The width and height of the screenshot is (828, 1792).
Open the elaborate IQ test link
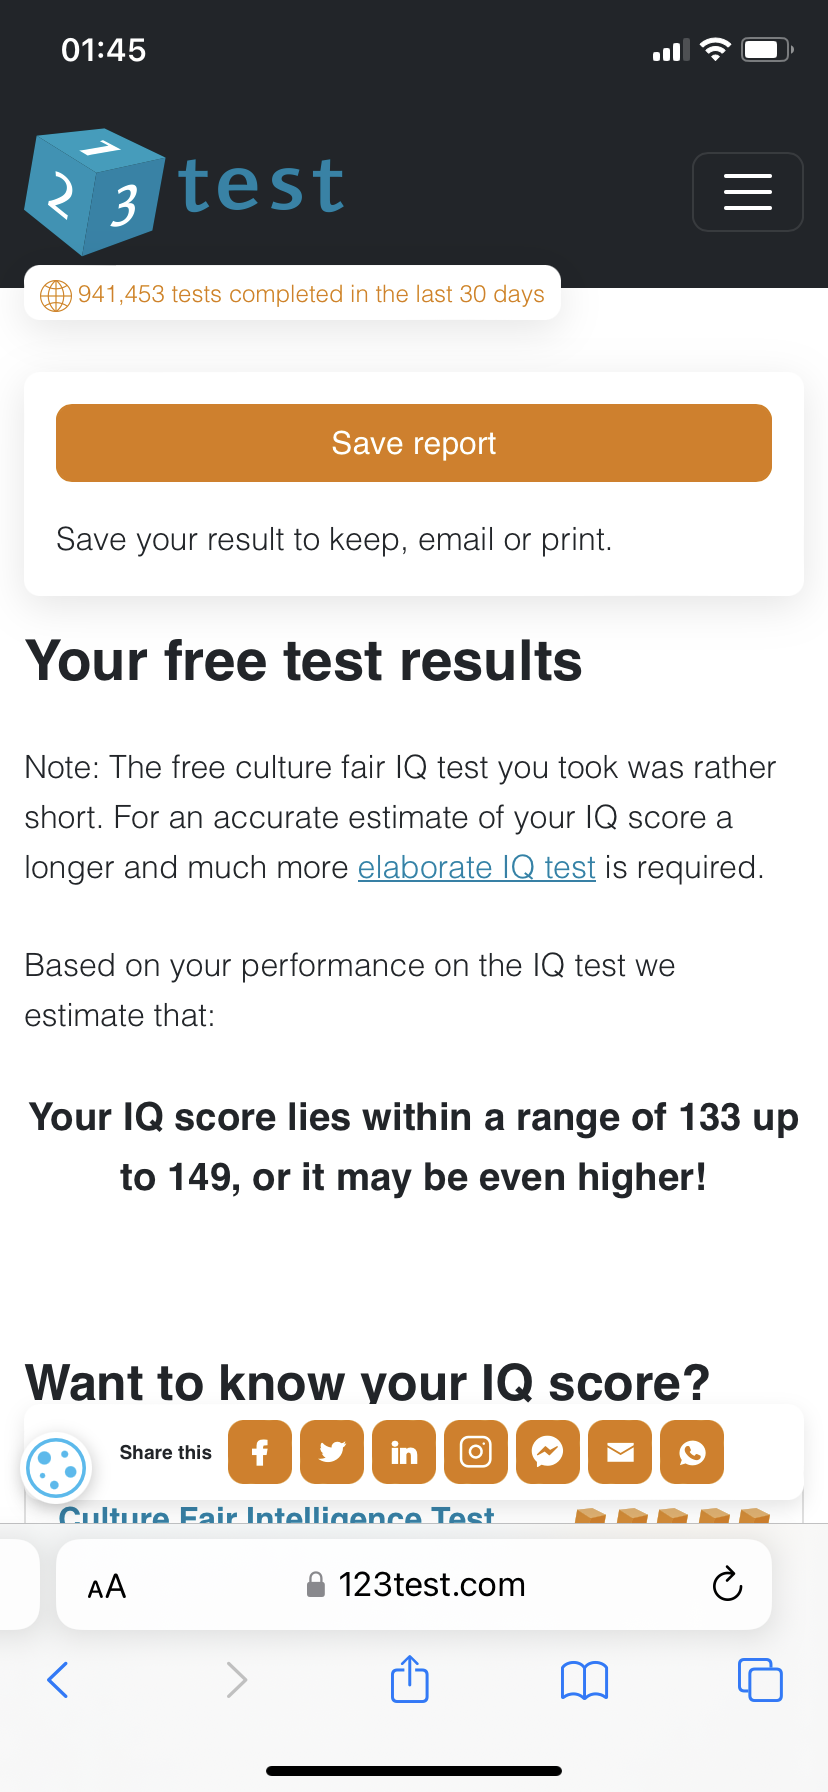[x=476, y=867]
